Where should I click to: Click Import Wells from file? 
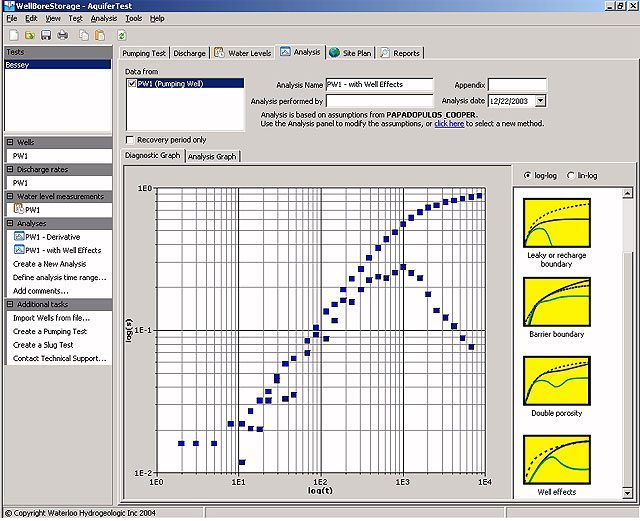tap(51, 318)
